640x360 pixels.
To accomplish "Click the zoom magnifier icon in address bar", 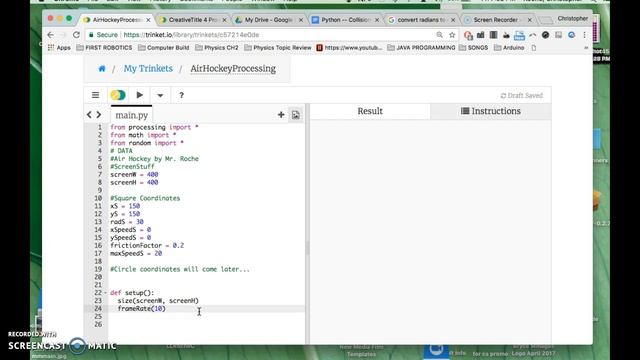I will click(x=440, y=35).
